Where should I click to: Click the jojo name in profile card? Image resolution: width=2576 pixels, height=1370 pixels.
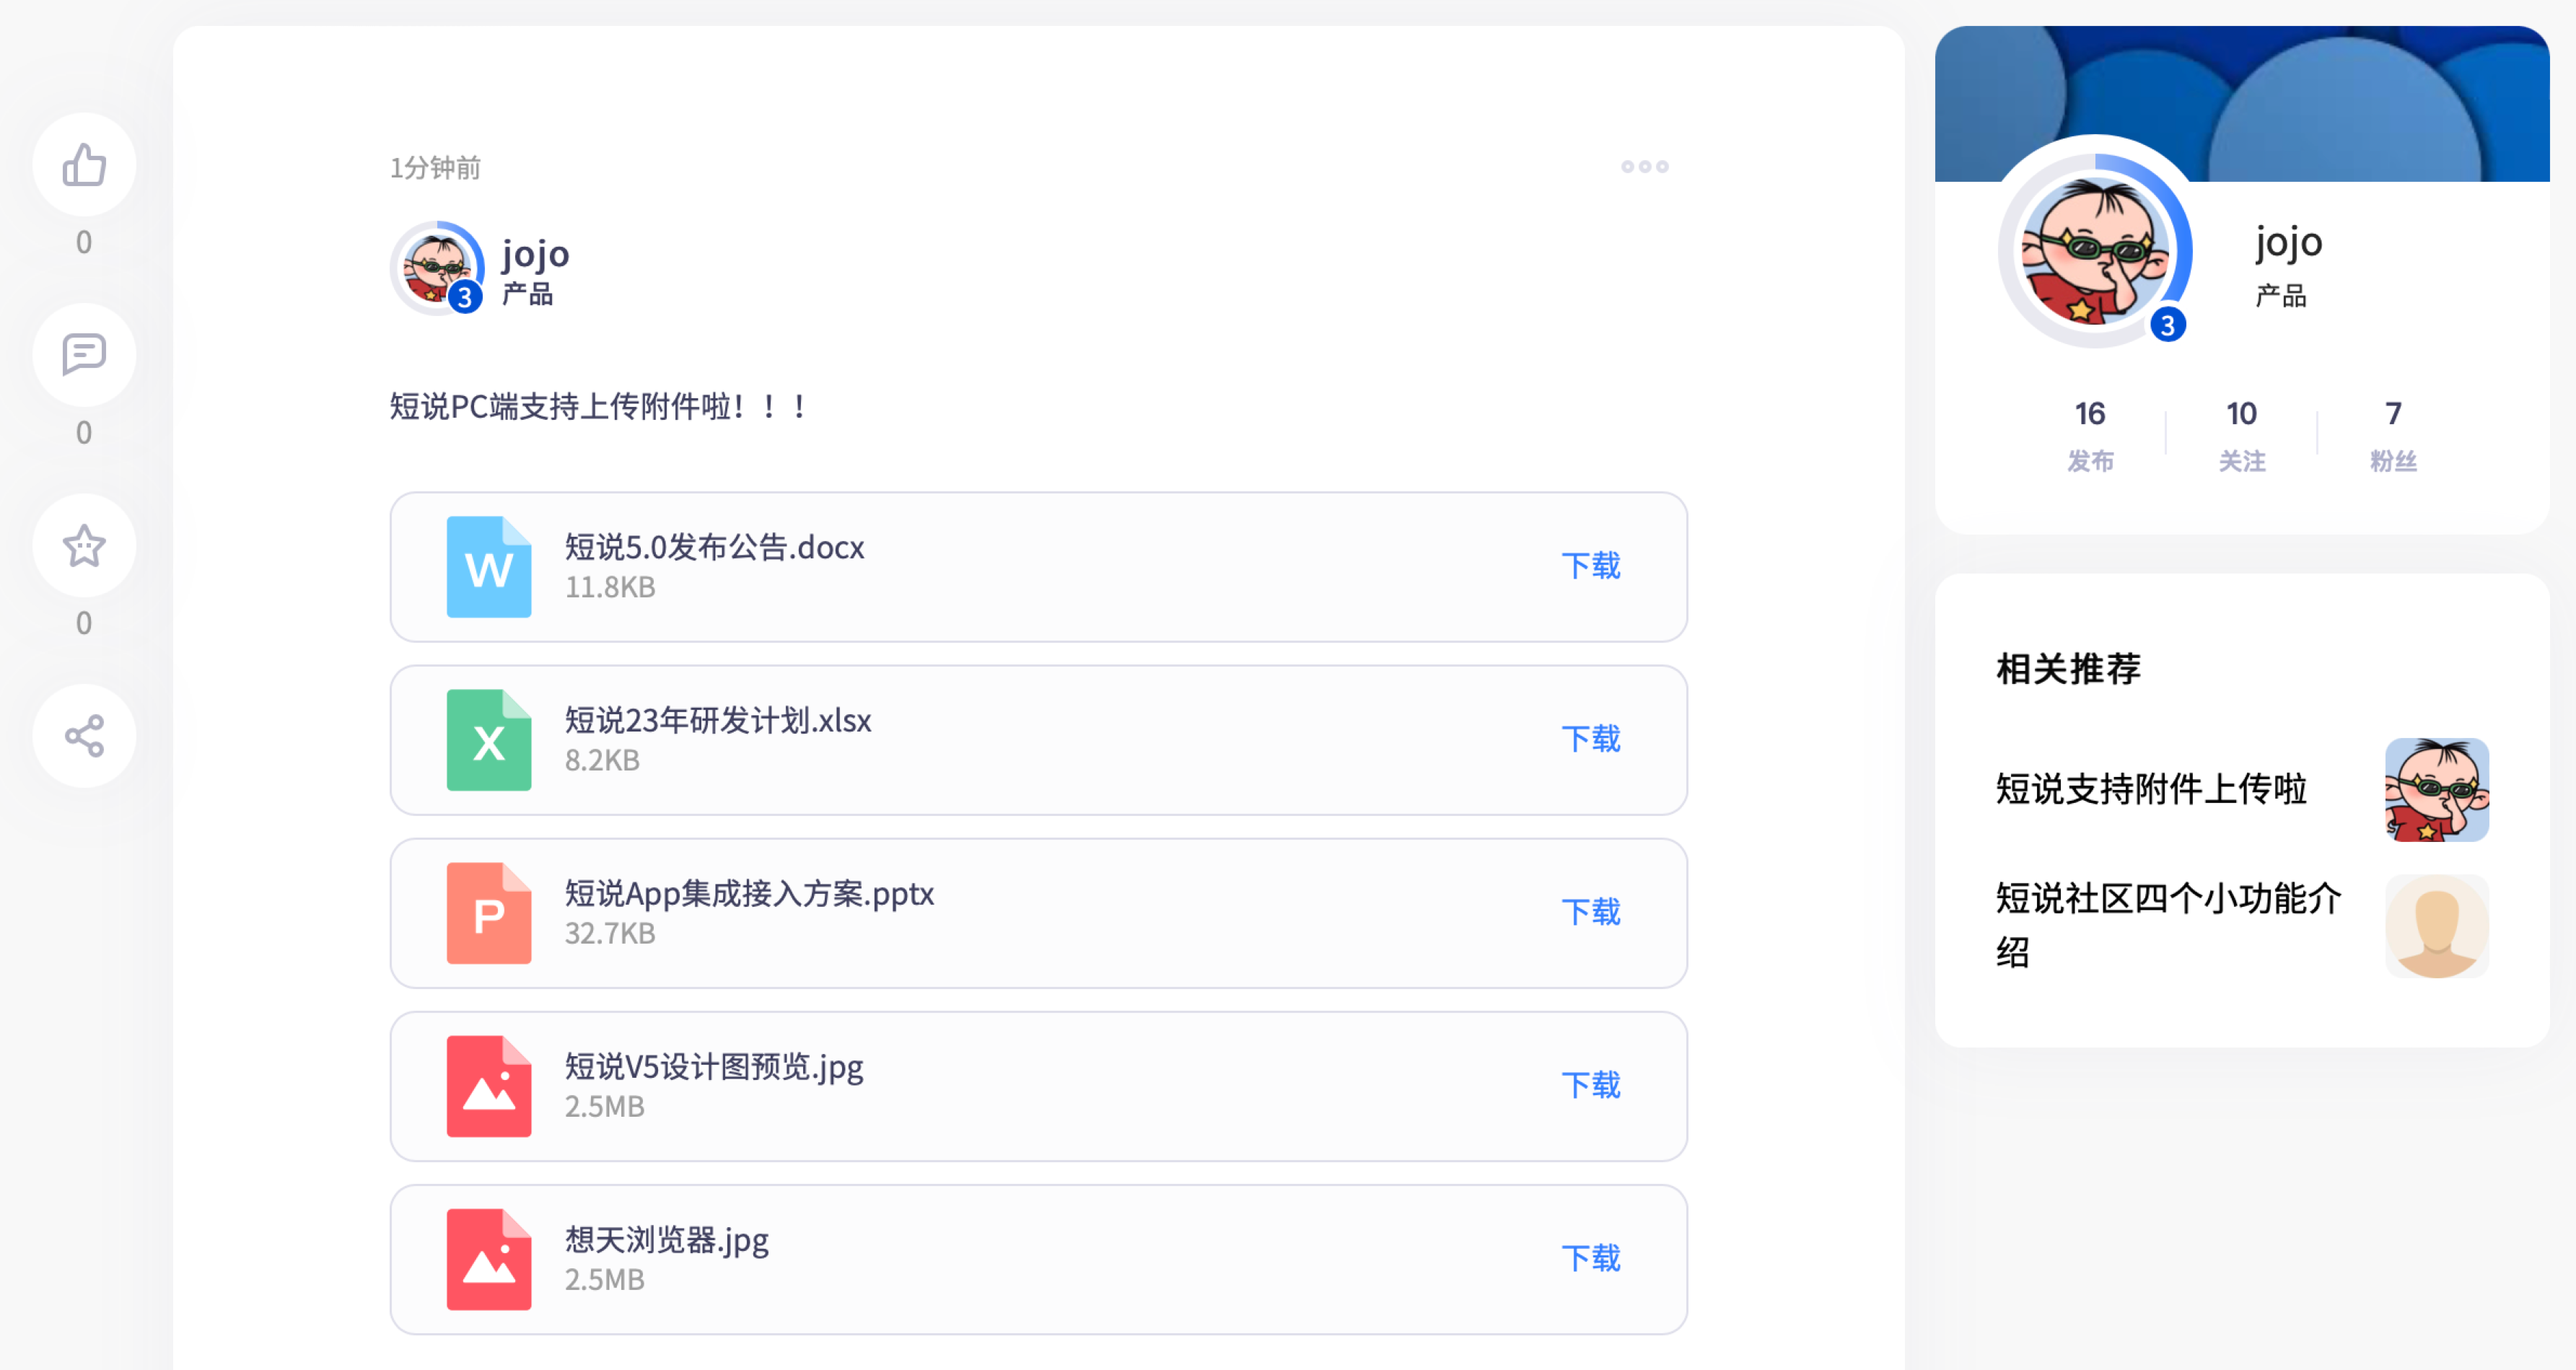[2288, 242]
